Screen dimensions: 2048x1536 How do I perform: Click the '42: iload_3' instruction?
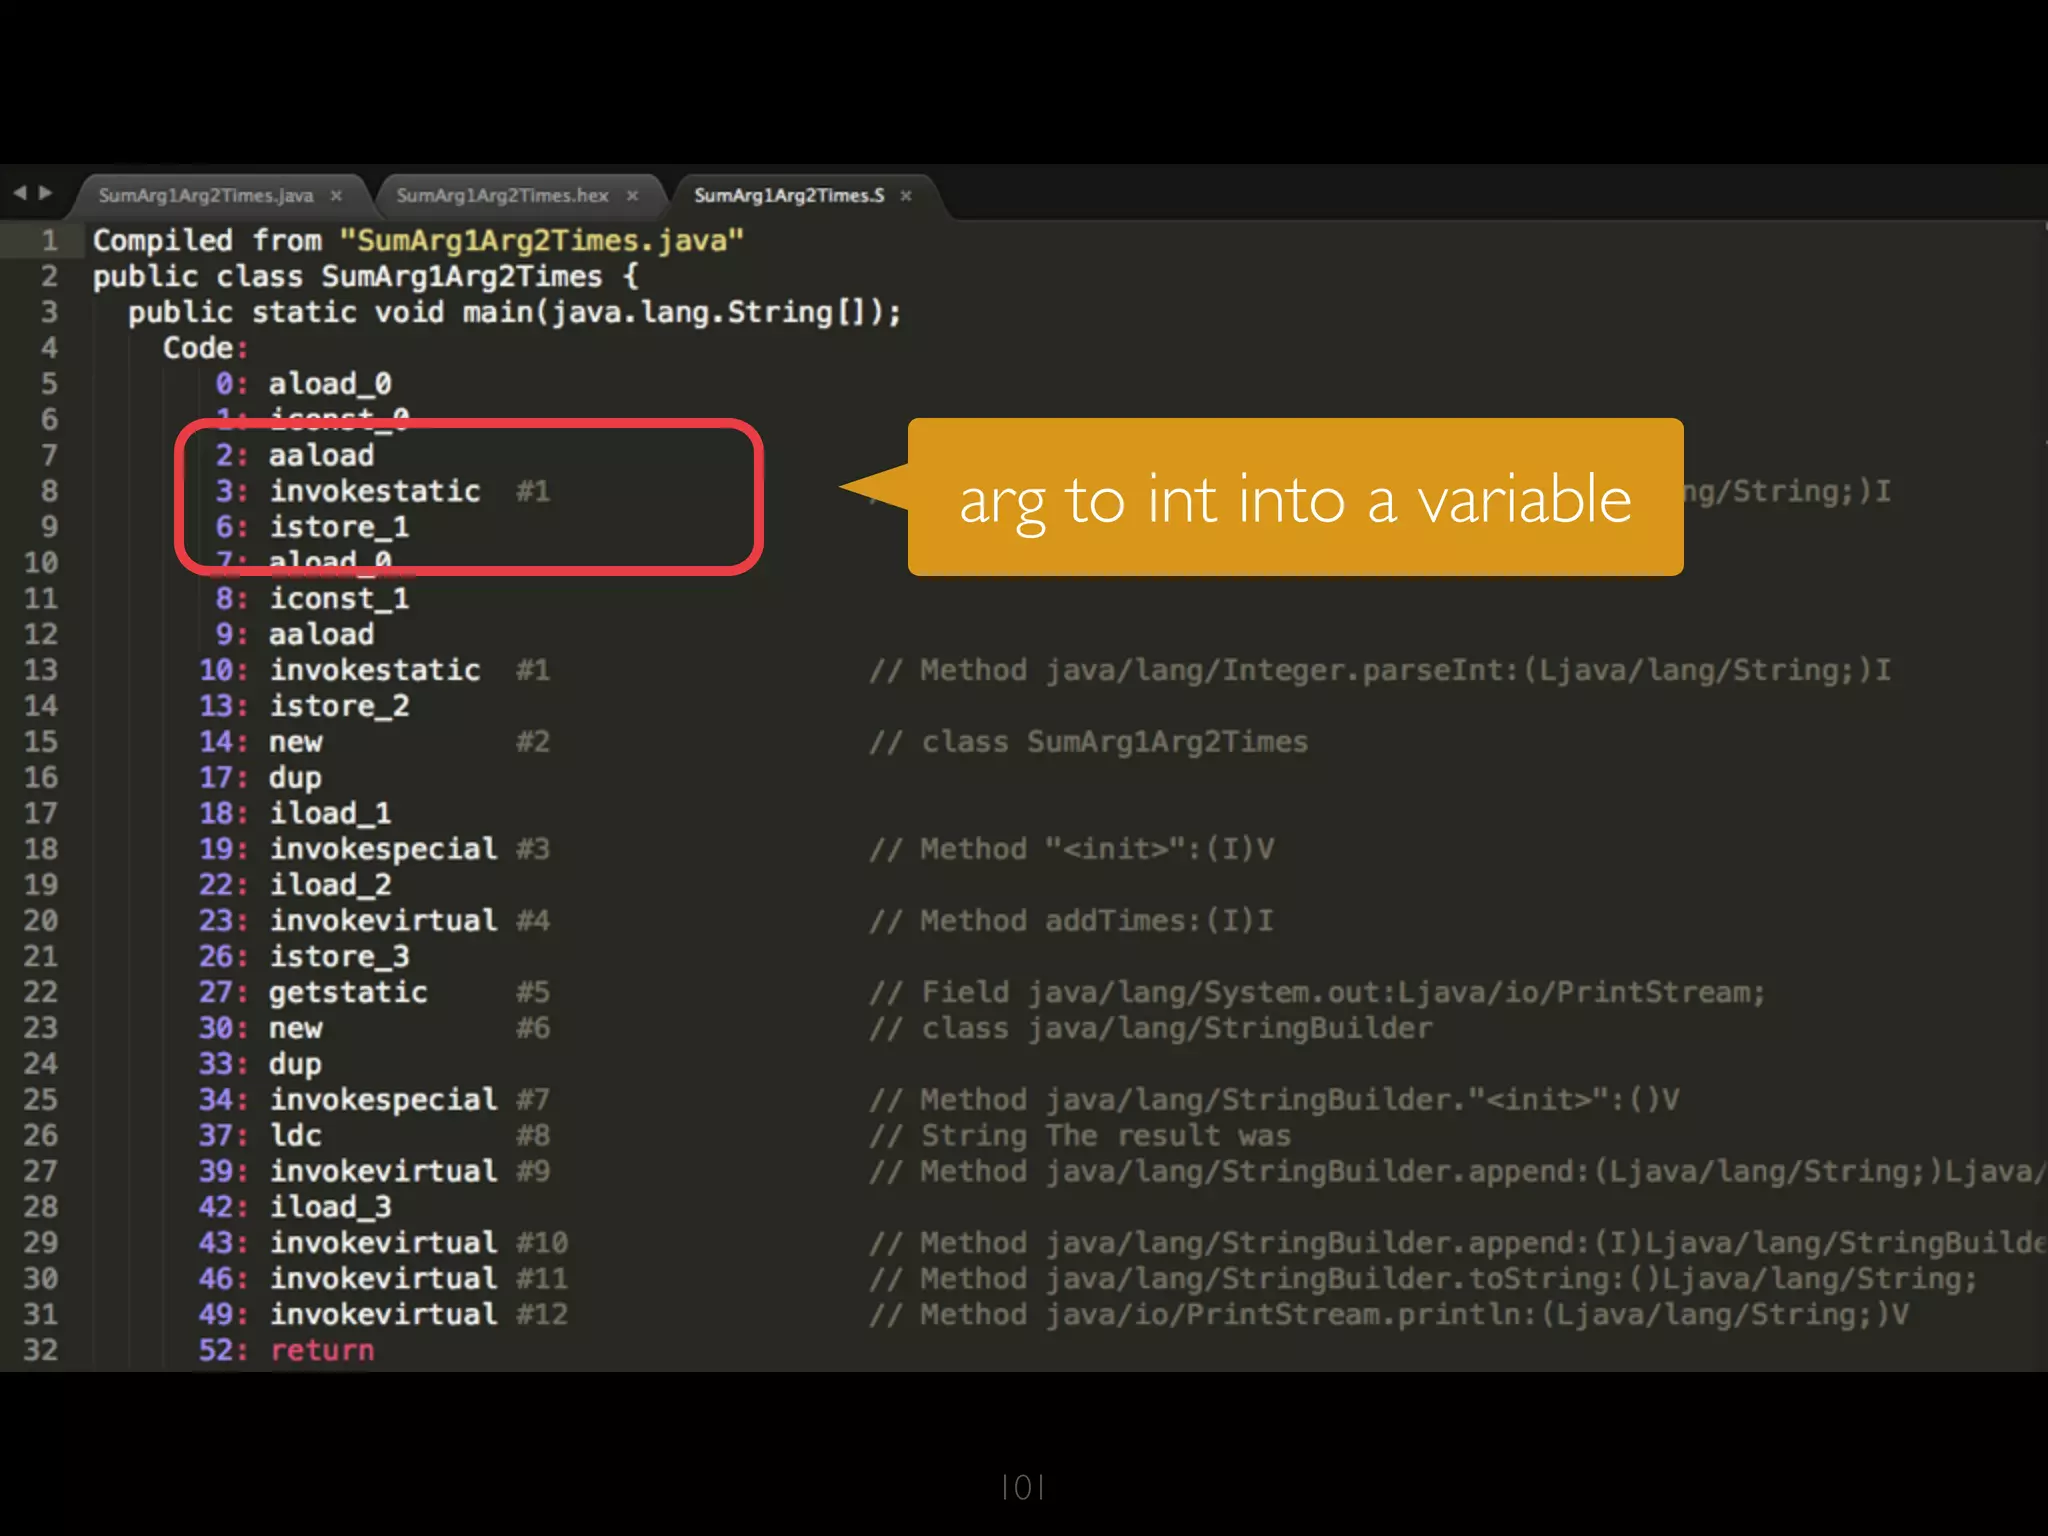coord(295,1207)
